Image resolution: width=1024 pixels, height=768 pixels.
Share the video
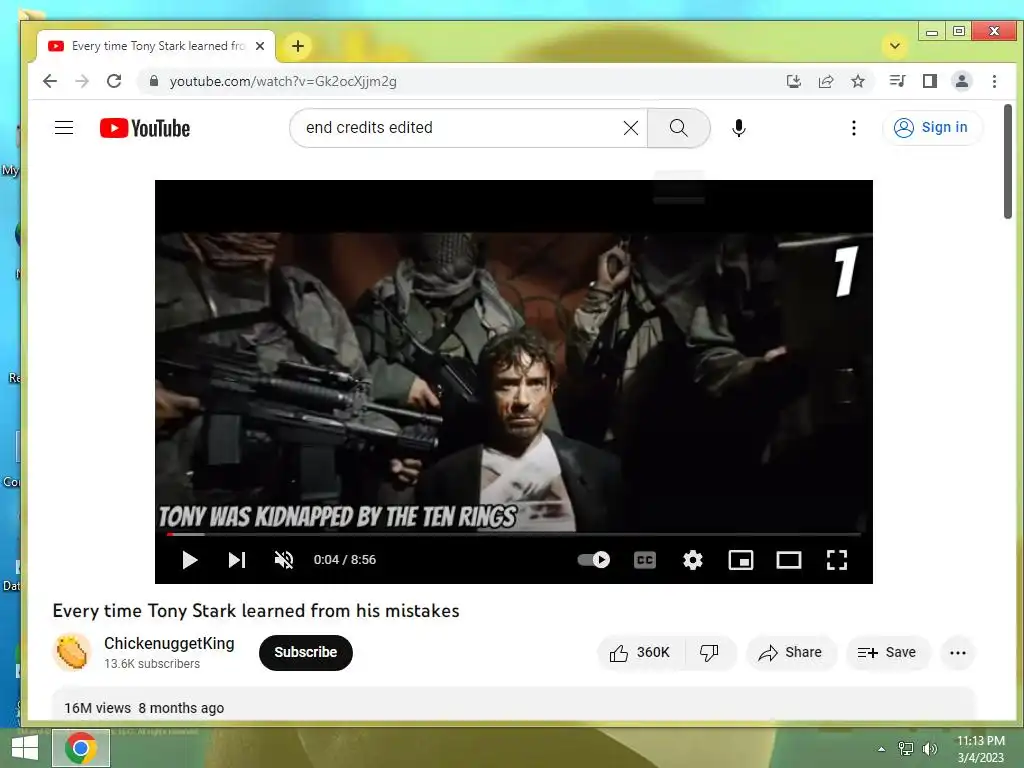click(790, 652)
